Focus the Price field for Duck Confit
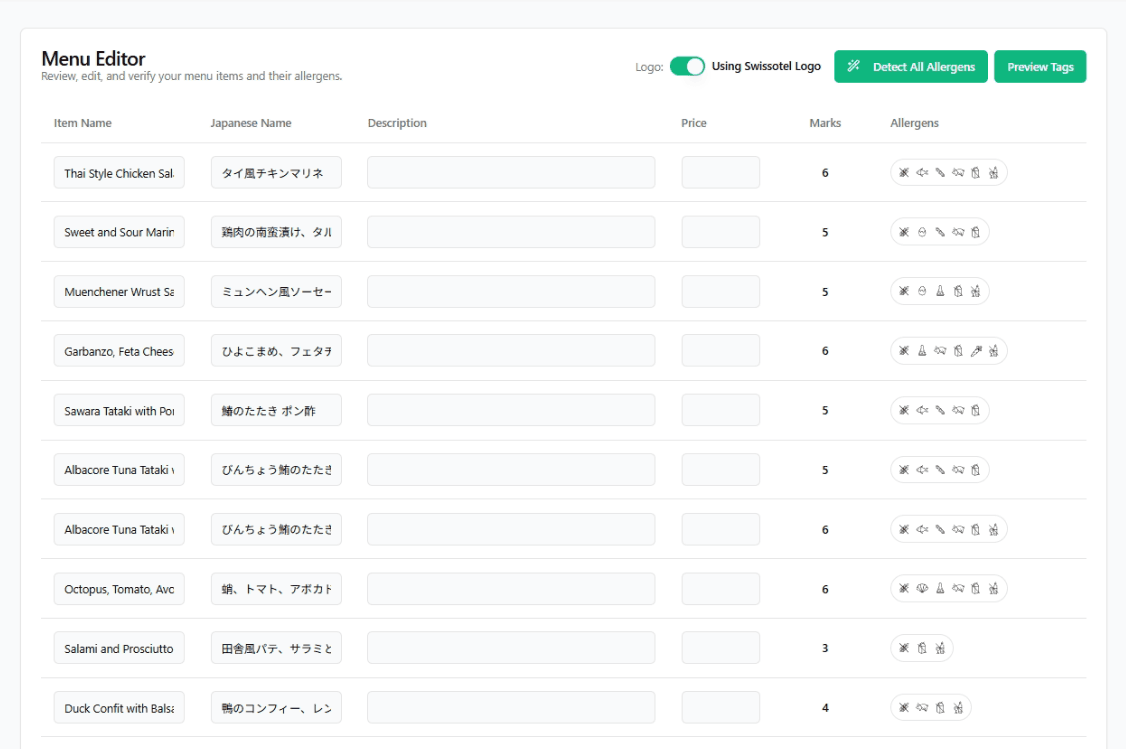1126x749 pixels. [x=720, y=708]
